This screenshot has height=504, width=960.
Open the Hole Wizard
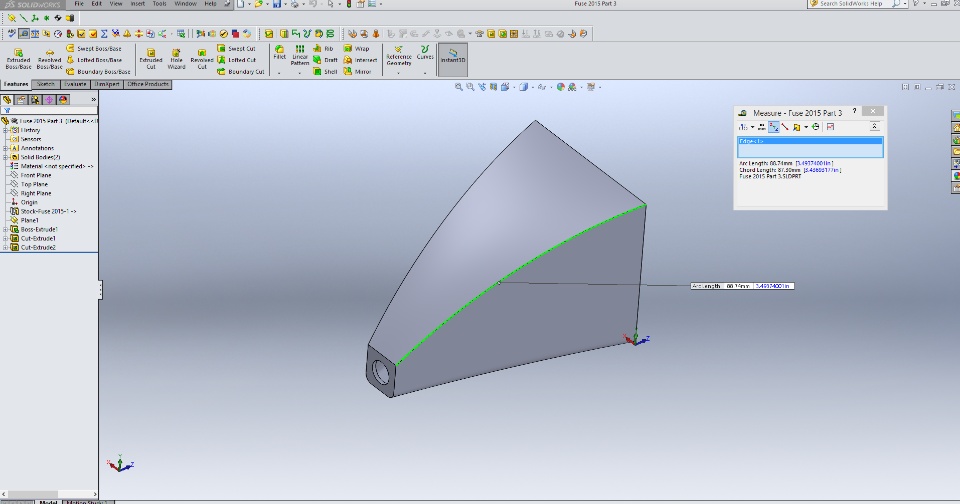point(176,58)
